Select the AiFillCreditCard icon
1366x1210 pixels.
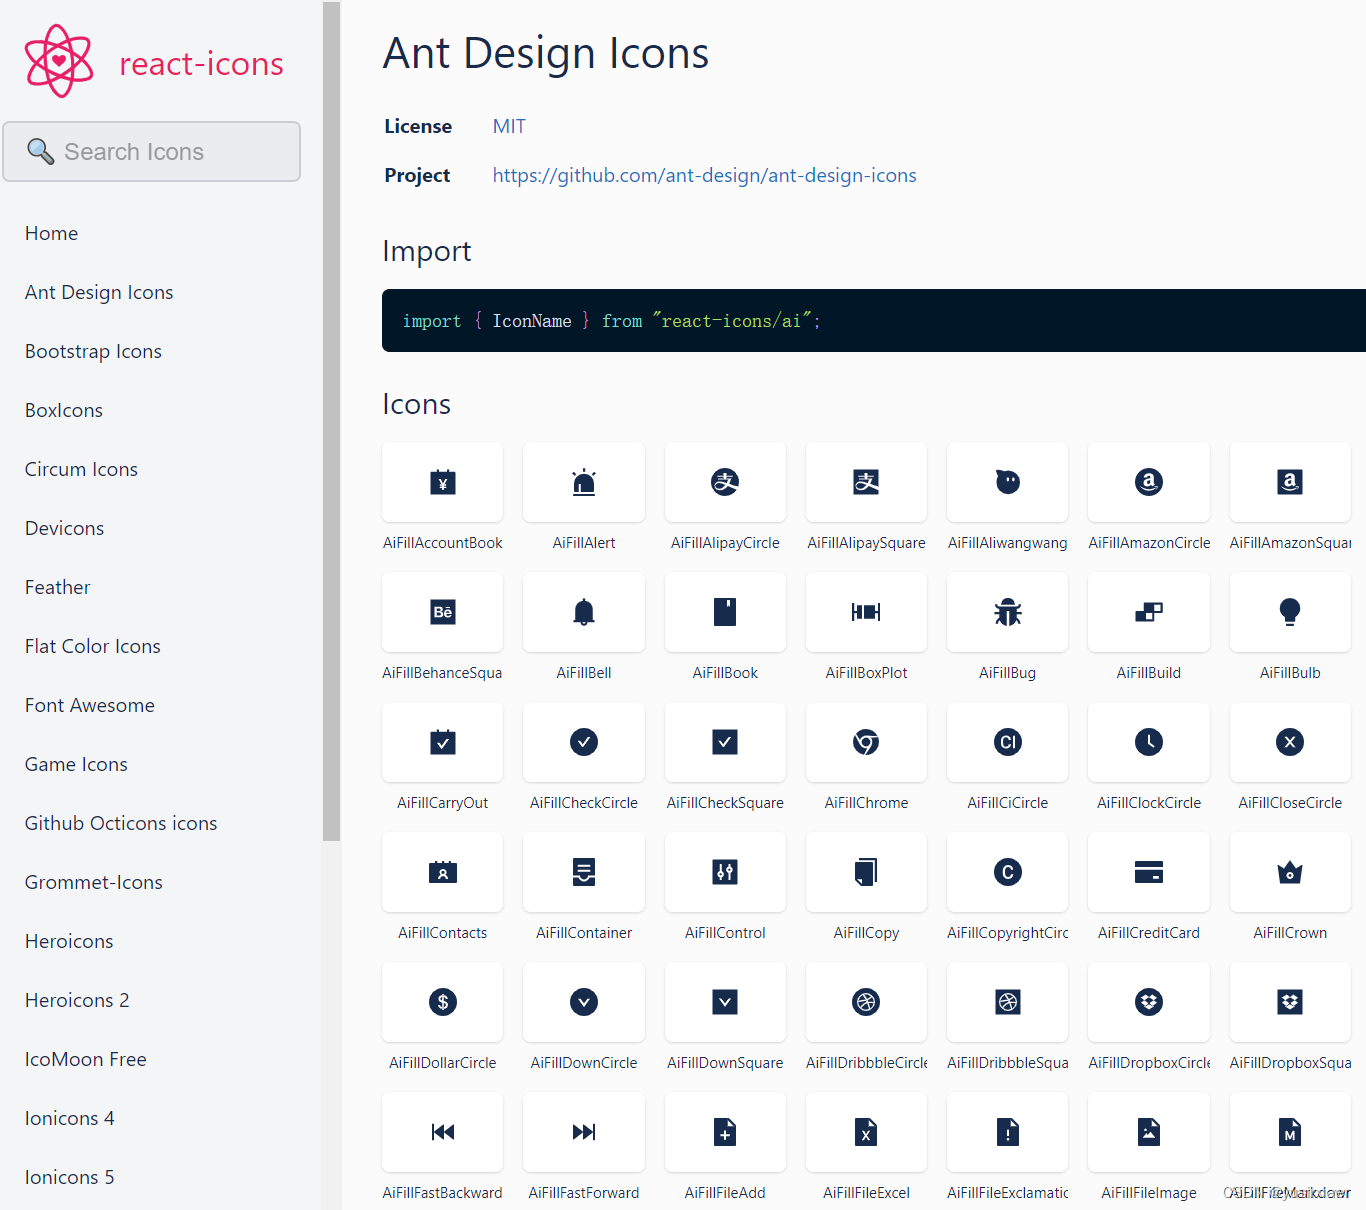[1149, 872]
